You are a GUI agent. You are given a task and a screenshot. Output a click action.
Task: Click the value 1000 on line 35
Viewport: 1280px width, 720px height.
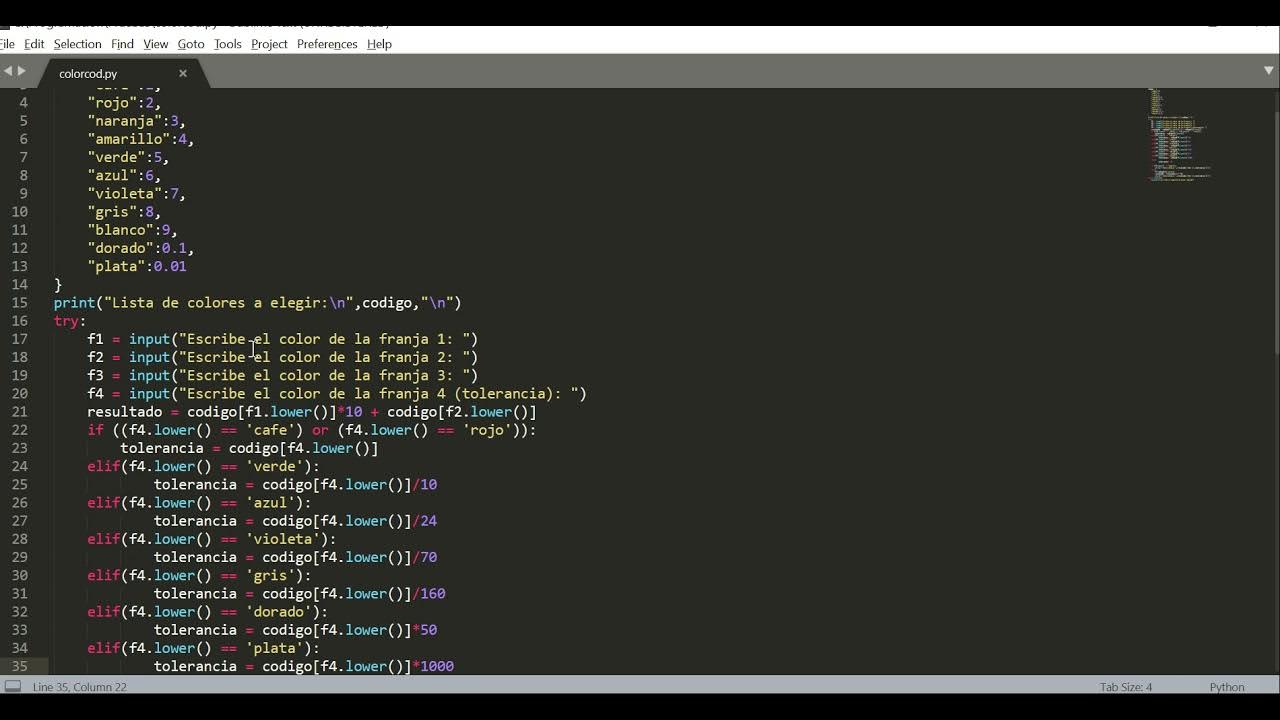[x=437, y=666]
